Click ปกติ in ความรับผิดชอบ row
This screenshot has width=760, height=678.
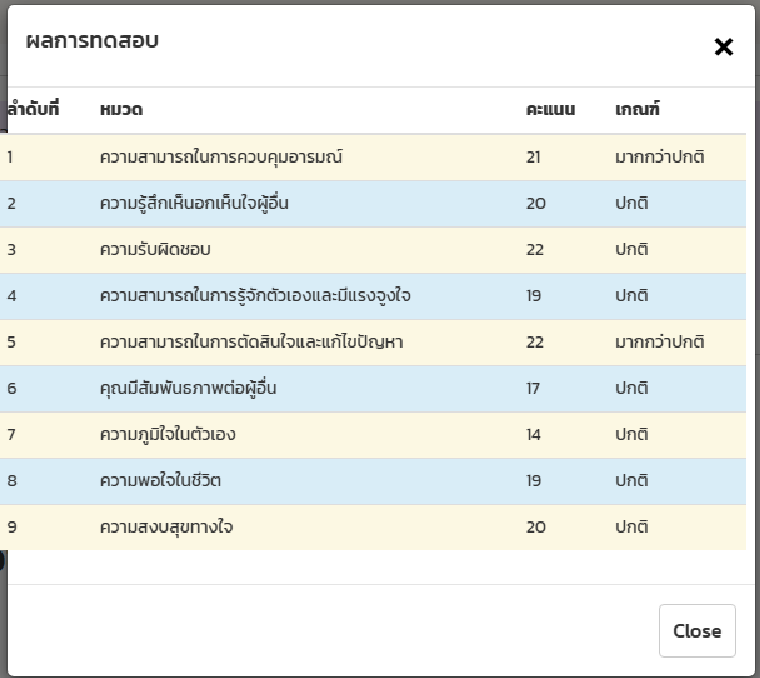pos(632,250)
